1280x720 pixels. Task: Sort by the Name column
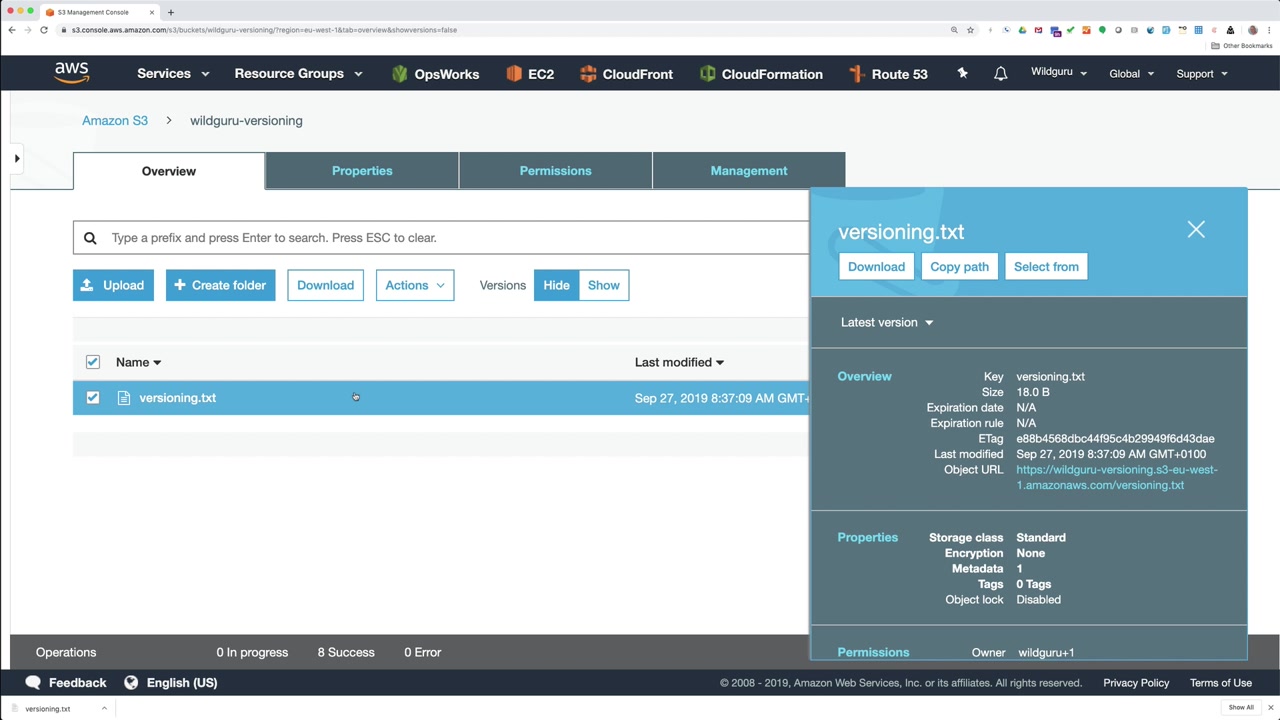(x=138, y=362)
